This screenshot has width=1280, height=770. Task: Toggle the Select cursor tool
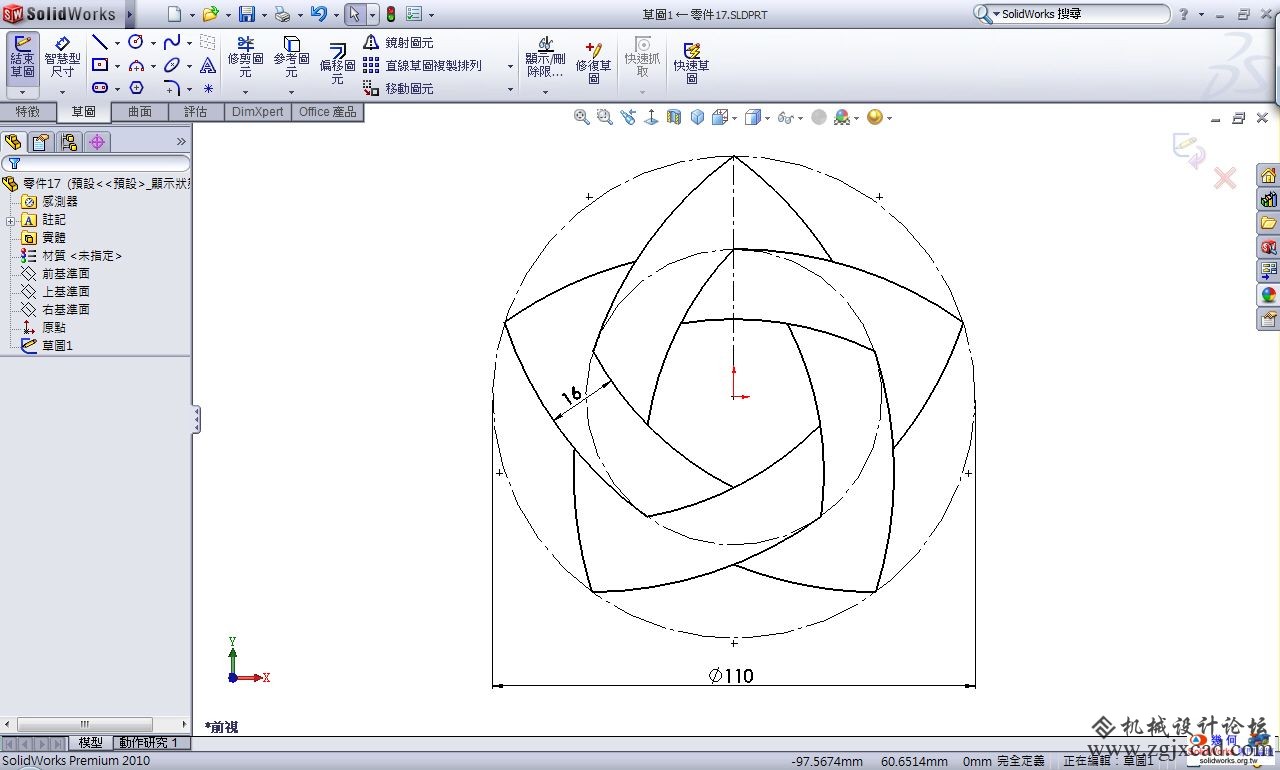tap(354, 14)
